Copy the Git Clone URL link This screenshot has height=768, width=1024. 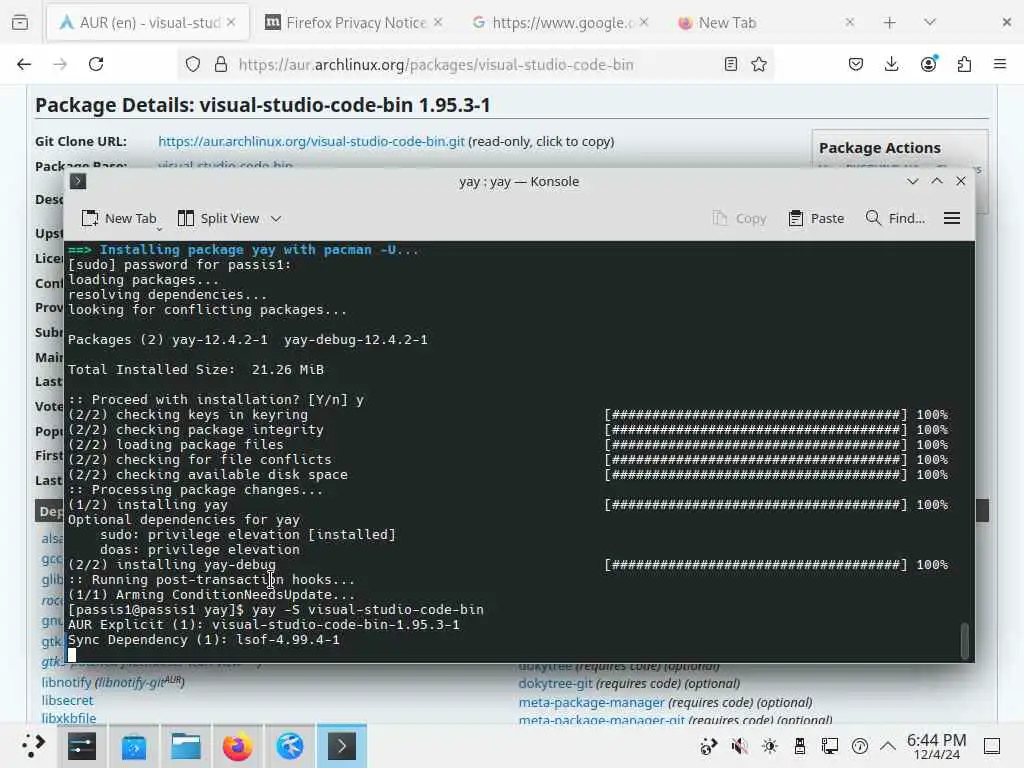pyautogui.click(x=311, y=142)
